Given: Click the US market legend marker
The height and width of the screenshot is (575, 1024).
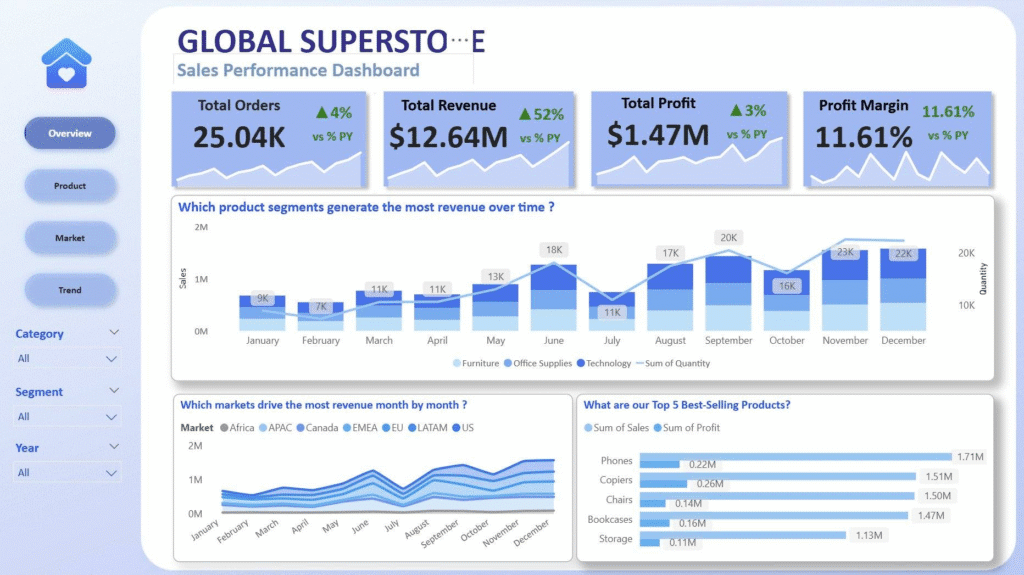Looking at the screenshot, I should pyautogui.click(x=456, y=428).
